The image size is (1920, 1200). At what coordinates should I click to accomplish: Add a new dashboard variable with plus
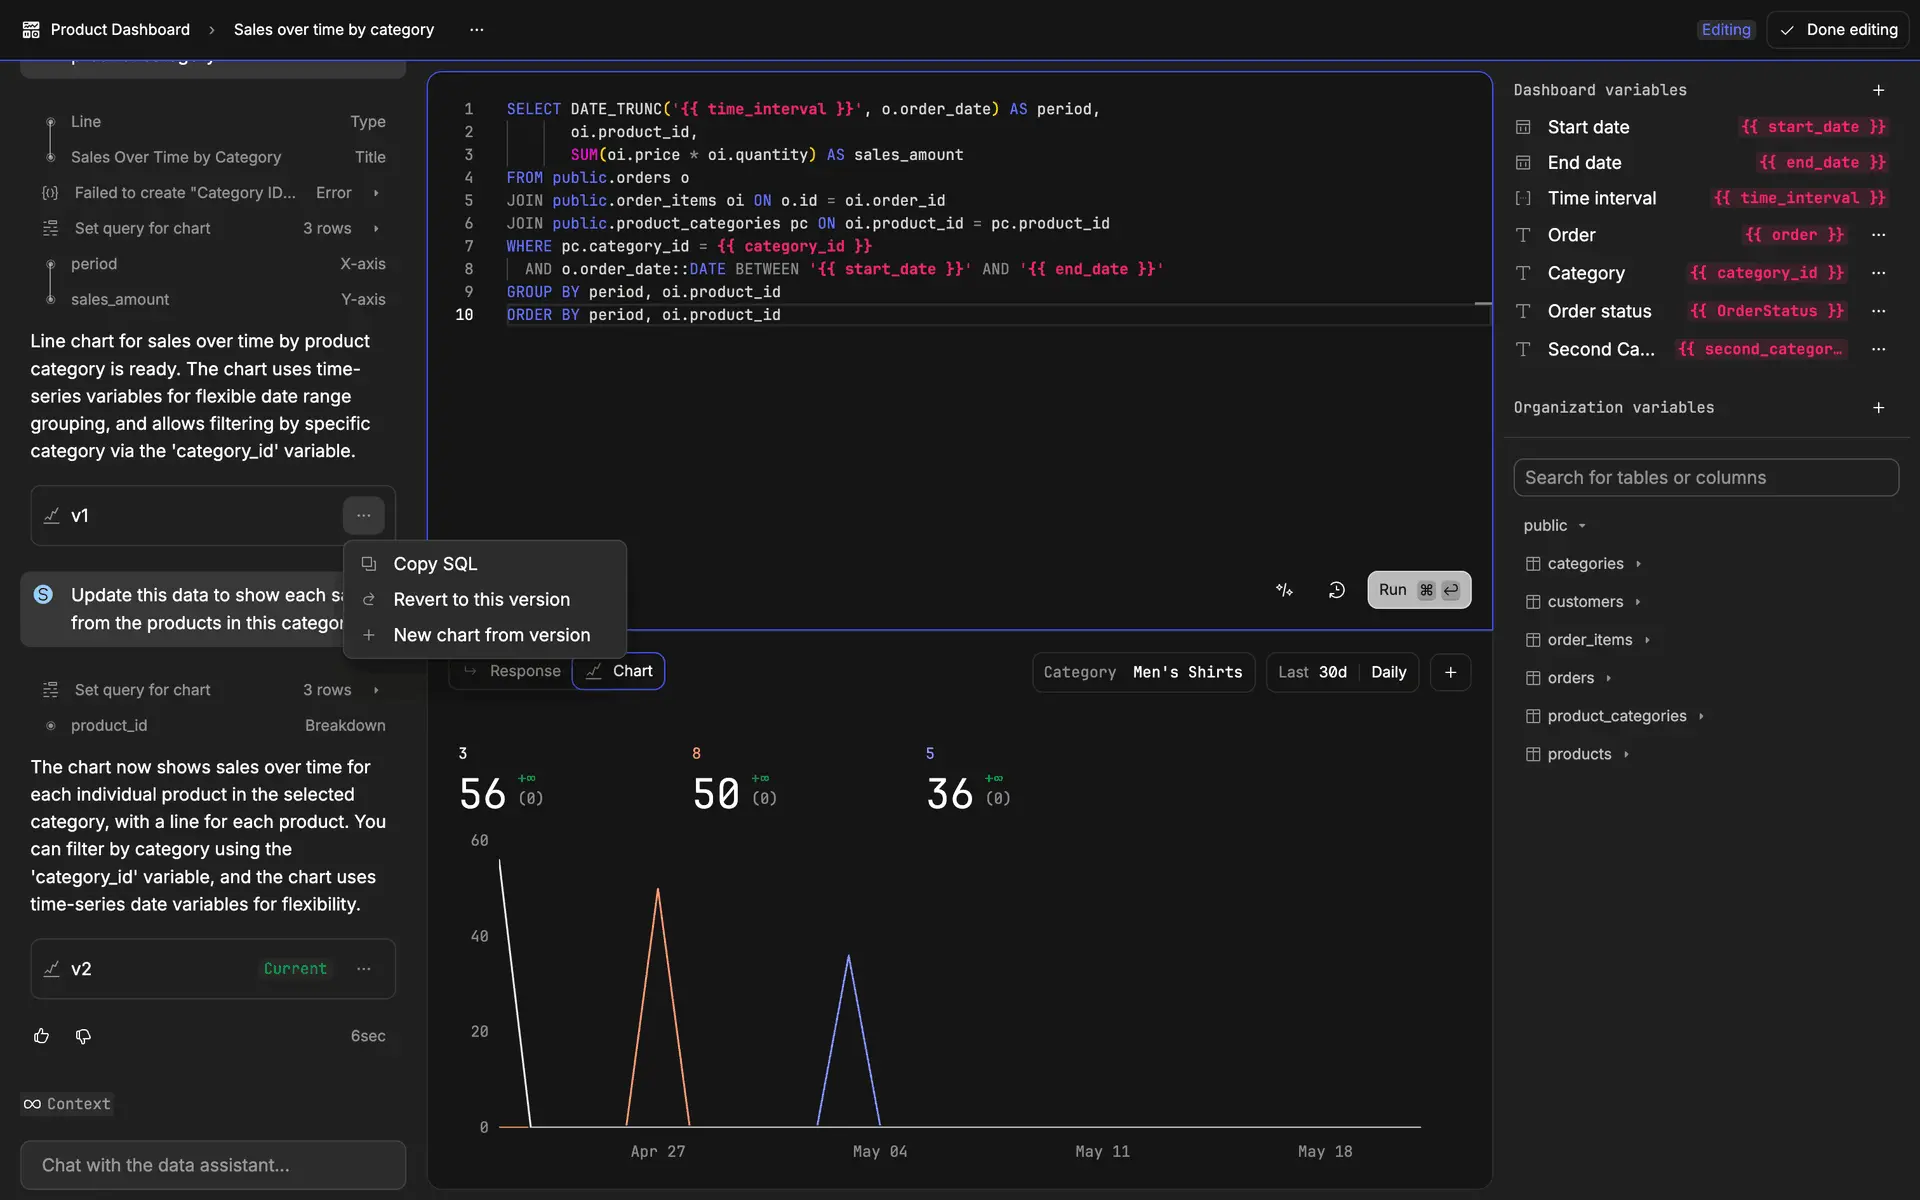coord(1878,90)
